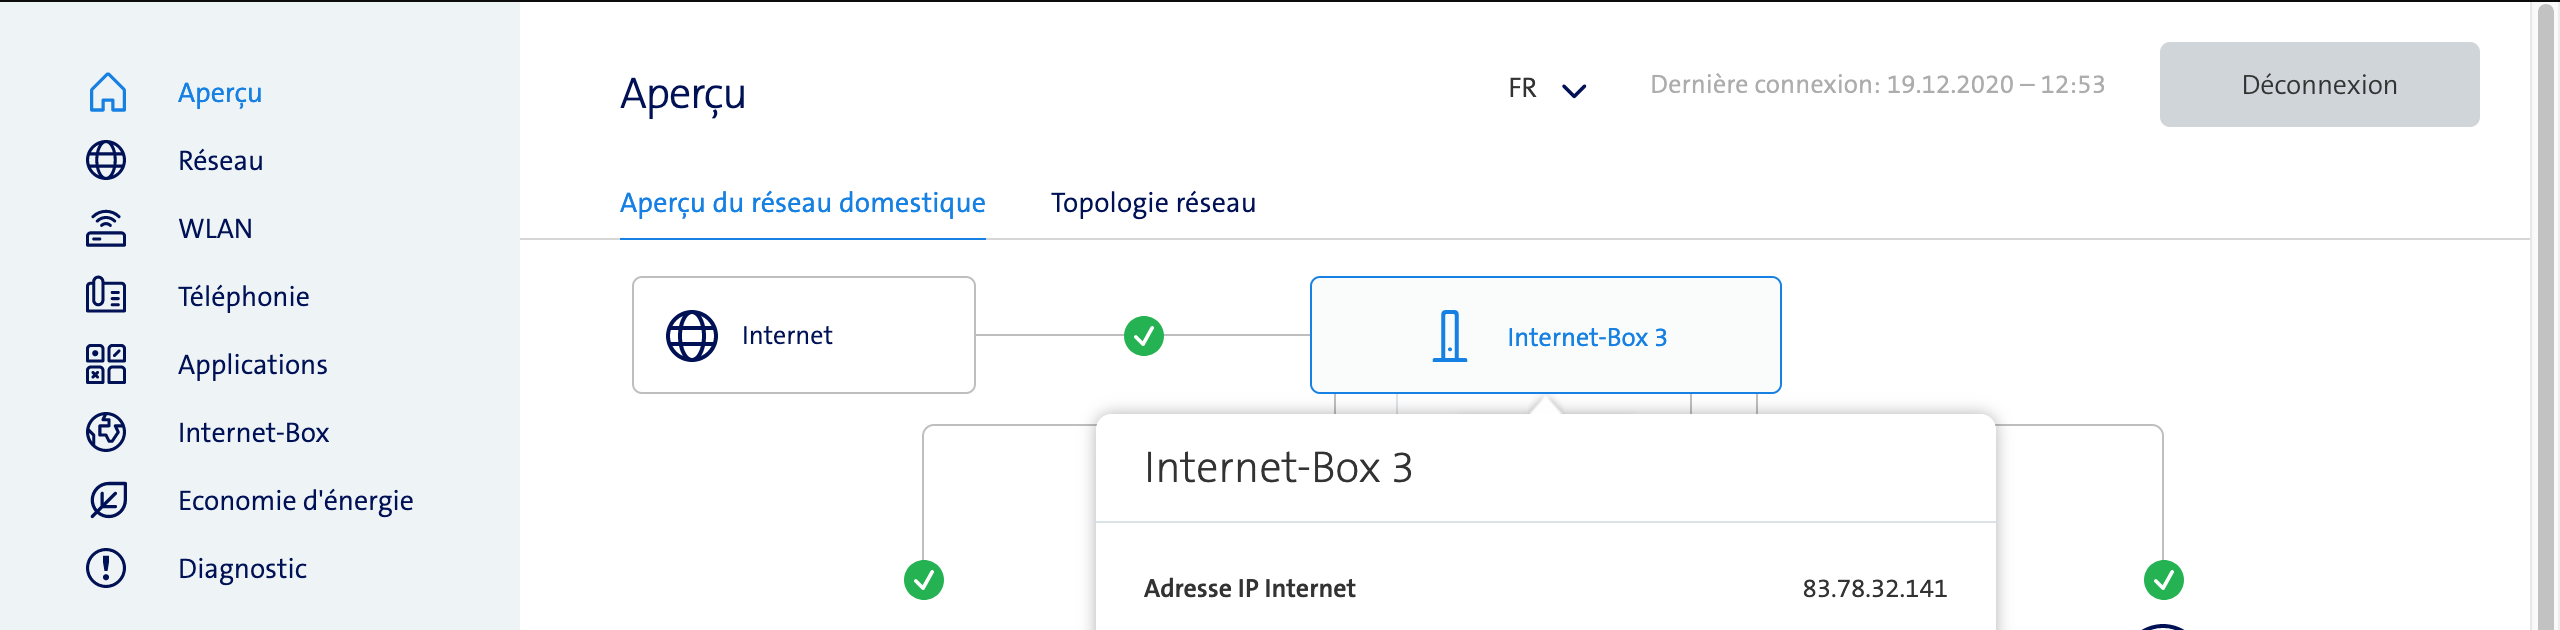
Task: Open the FR language dropdown
Action: pyautogui.click(x=1522, y=89)
